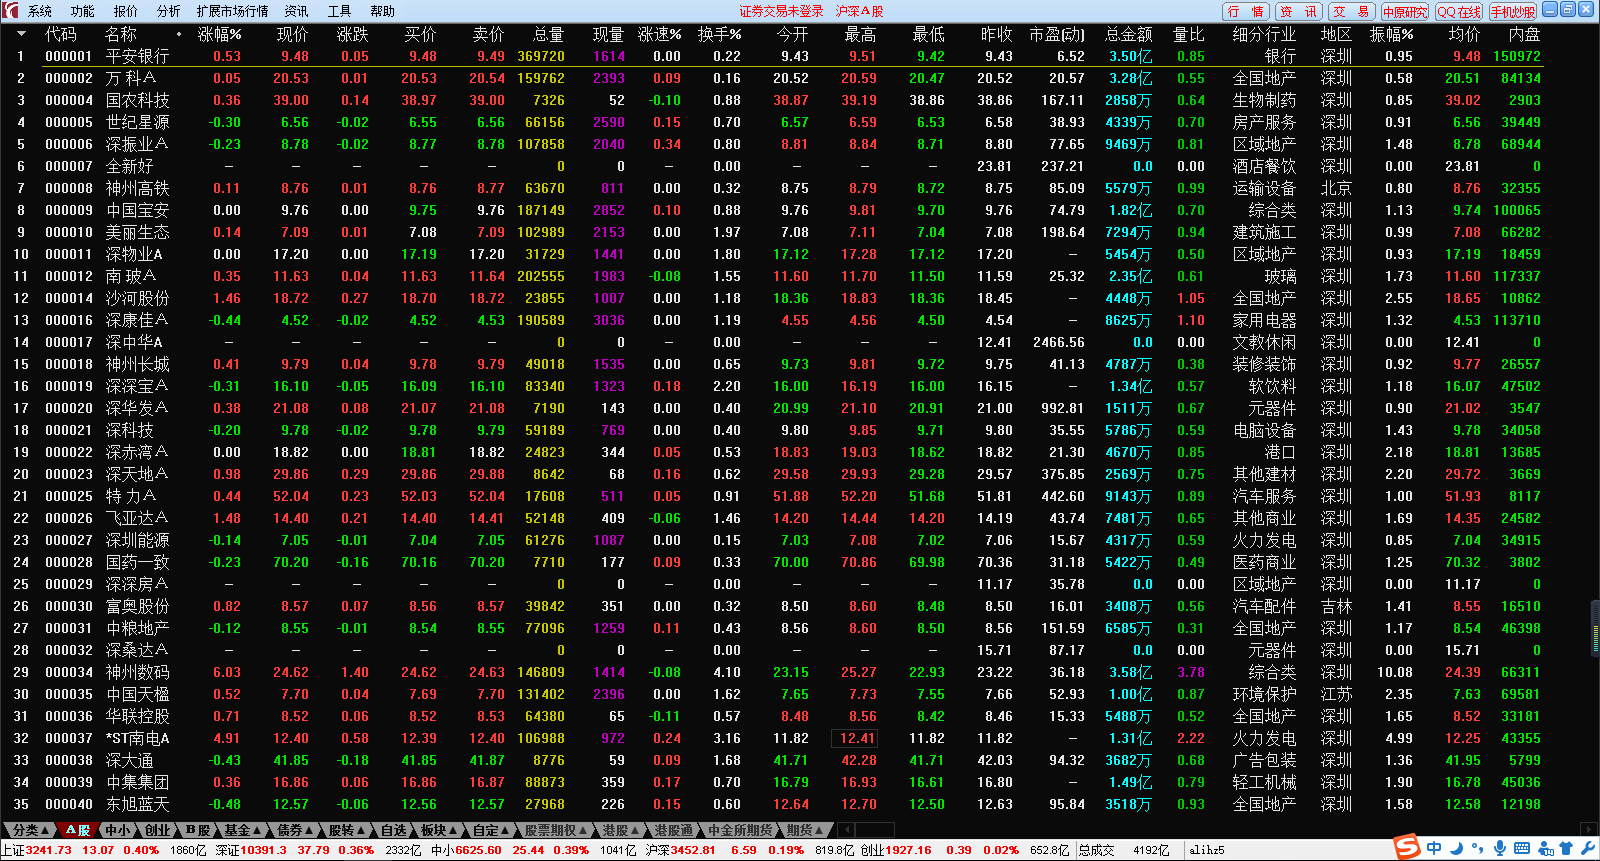Expand the 板块 sector tab menu
The image size is (1600, 861).
(439, 830)
